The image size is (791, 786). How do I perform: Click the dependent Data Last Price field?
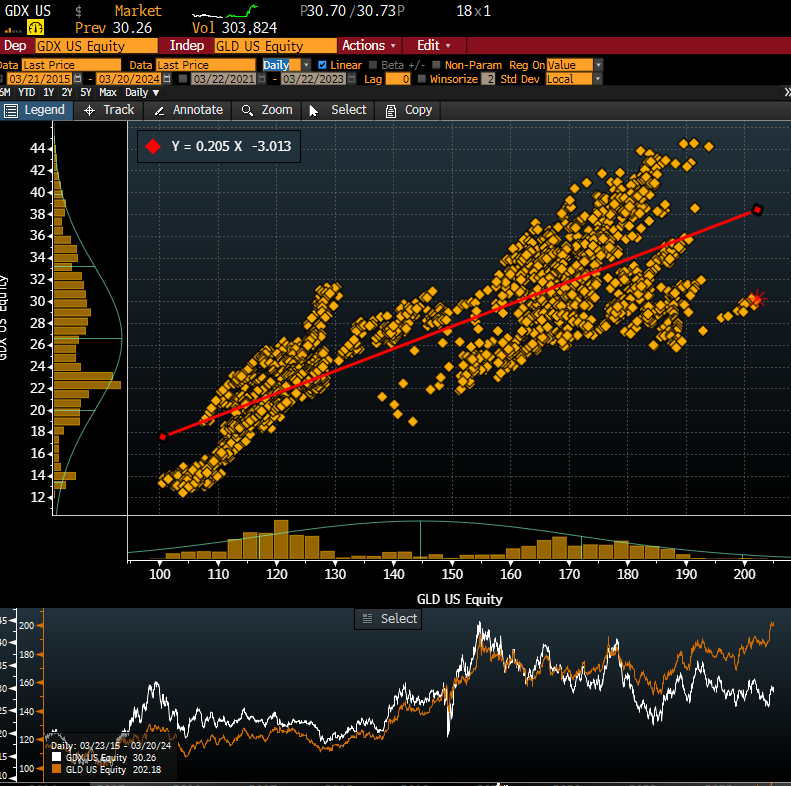71,65
